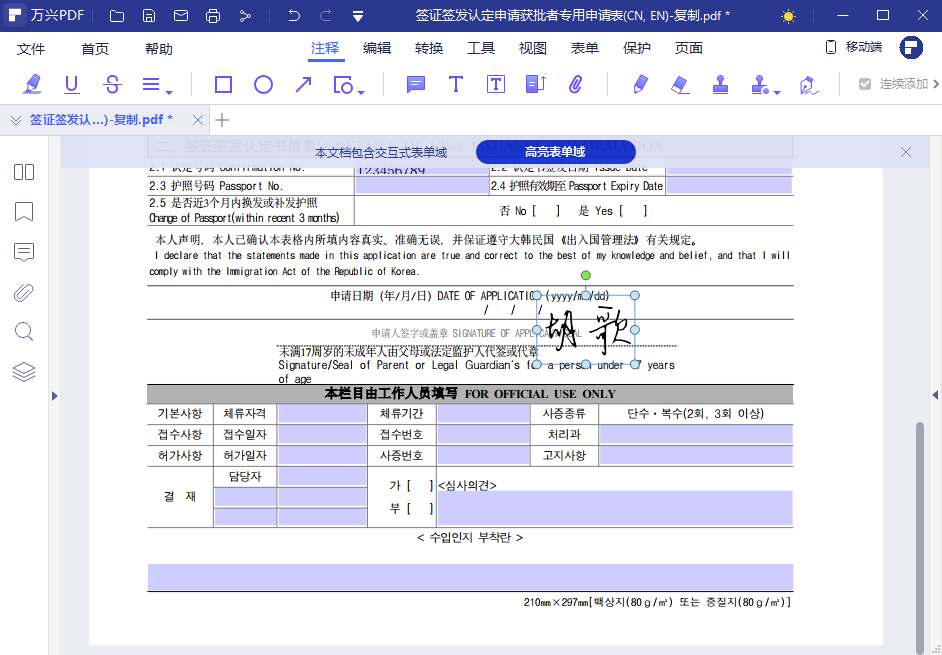This screenshot has width=942, height=655.
Task: Click the 高亮表单域 button
Action: pos(556,152)
